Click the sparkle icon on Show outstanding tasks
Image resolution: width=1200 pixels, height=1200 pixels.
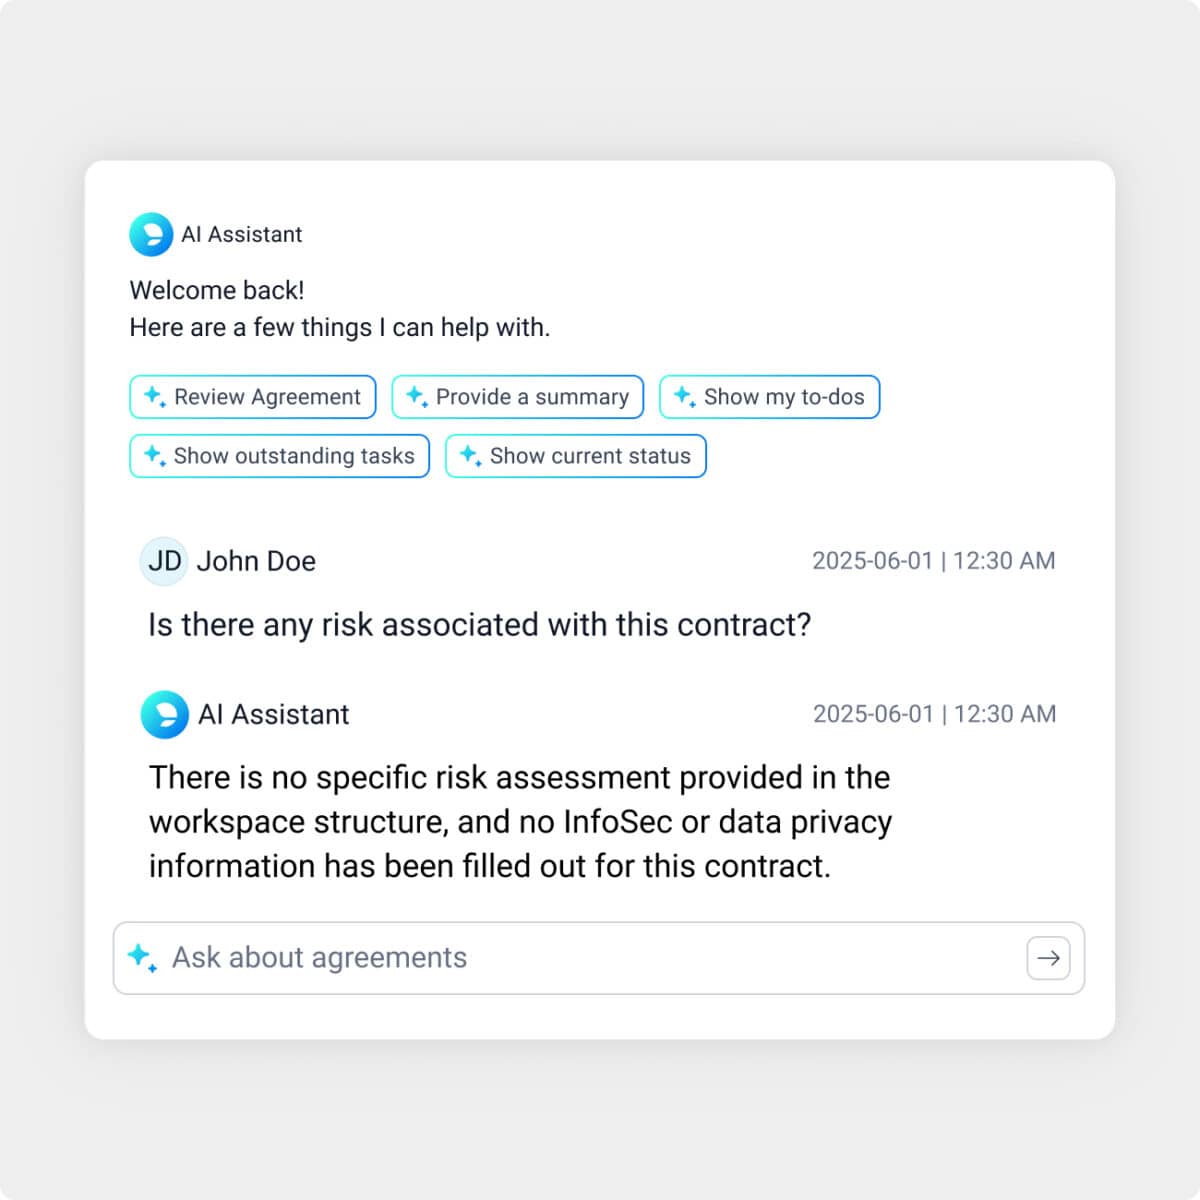[154, 456]
